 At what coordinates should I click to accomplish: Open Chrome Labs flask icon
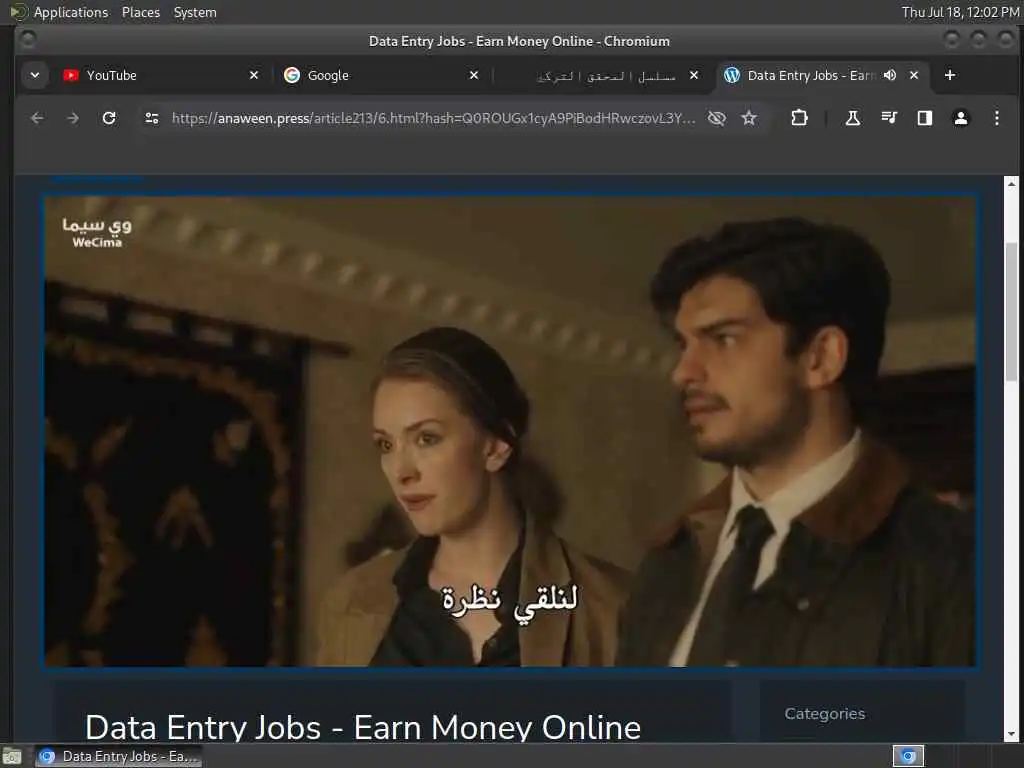coord(852,118)
